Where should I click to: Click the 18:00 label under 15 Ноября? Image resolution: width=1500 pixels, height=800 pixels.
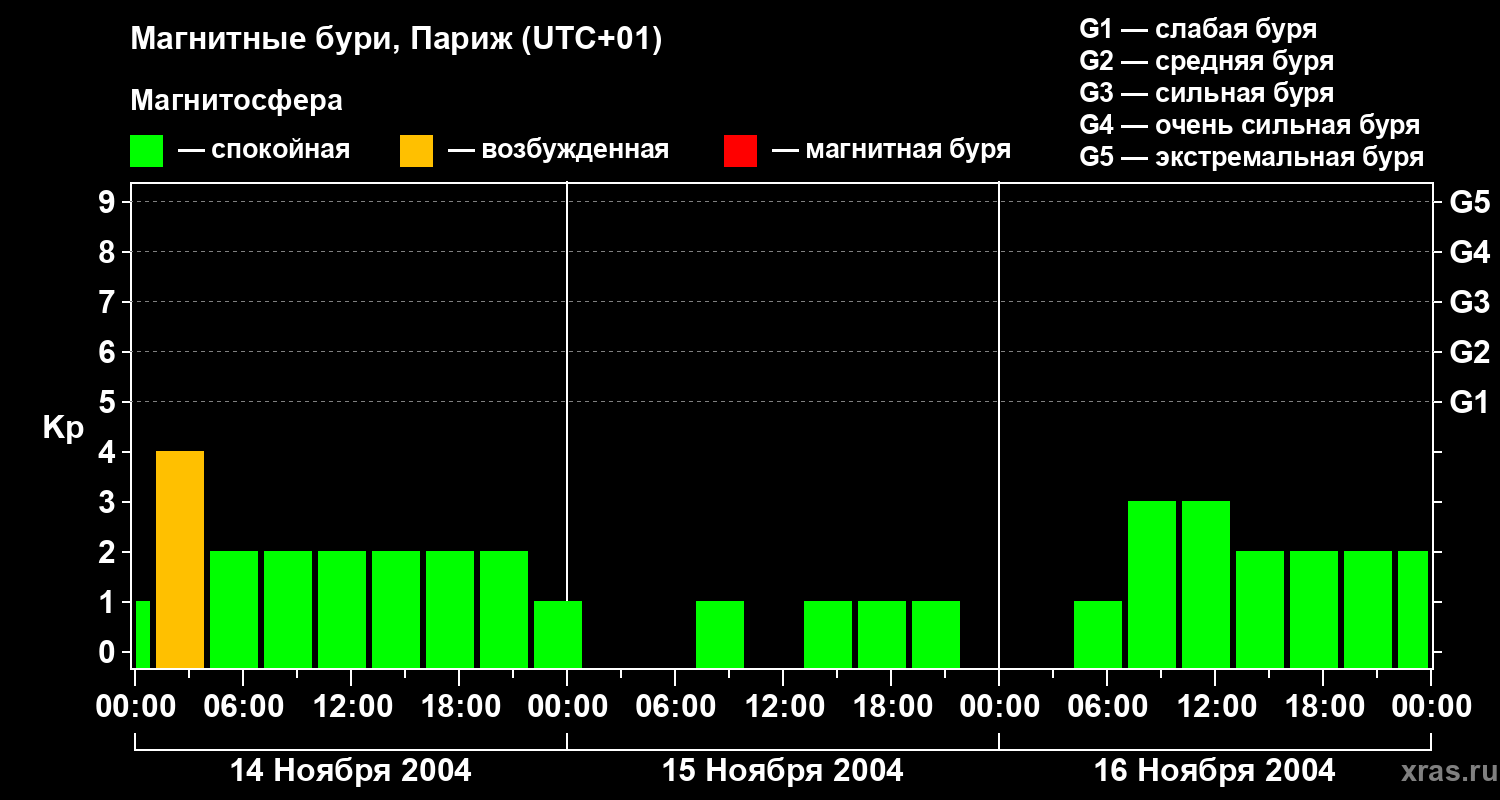891,706
